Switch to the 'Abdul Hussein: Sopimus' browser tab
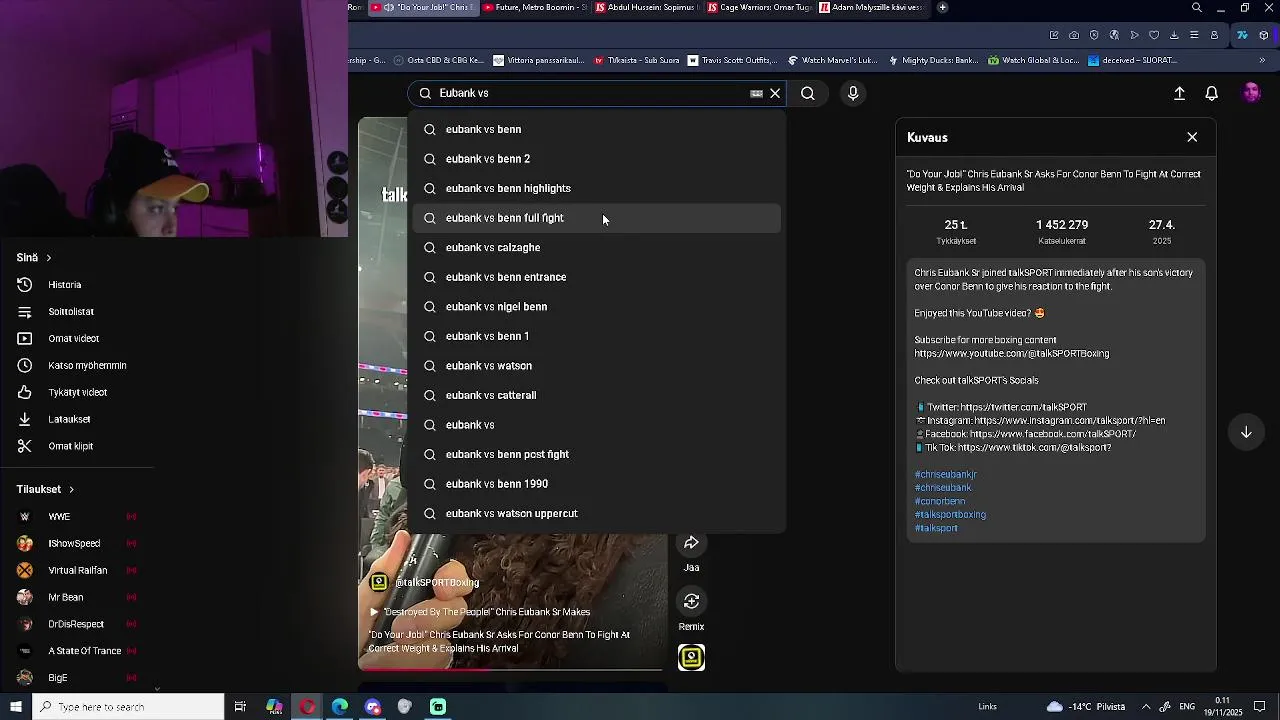The image size is (1280, 720). 646,7
